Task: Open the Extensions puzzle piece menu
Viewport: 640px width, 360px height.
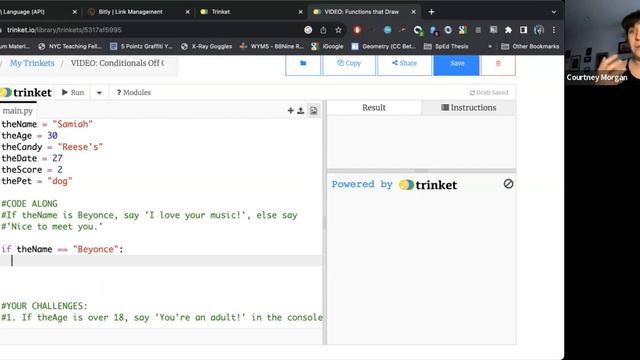Action: click(x=508, y=30)
